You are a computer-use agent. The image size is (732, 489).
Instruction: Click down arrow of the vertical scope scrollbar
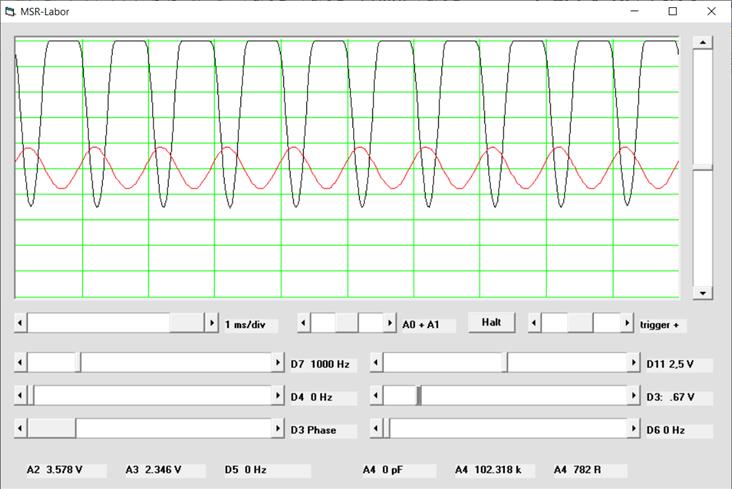coord(703,292)
